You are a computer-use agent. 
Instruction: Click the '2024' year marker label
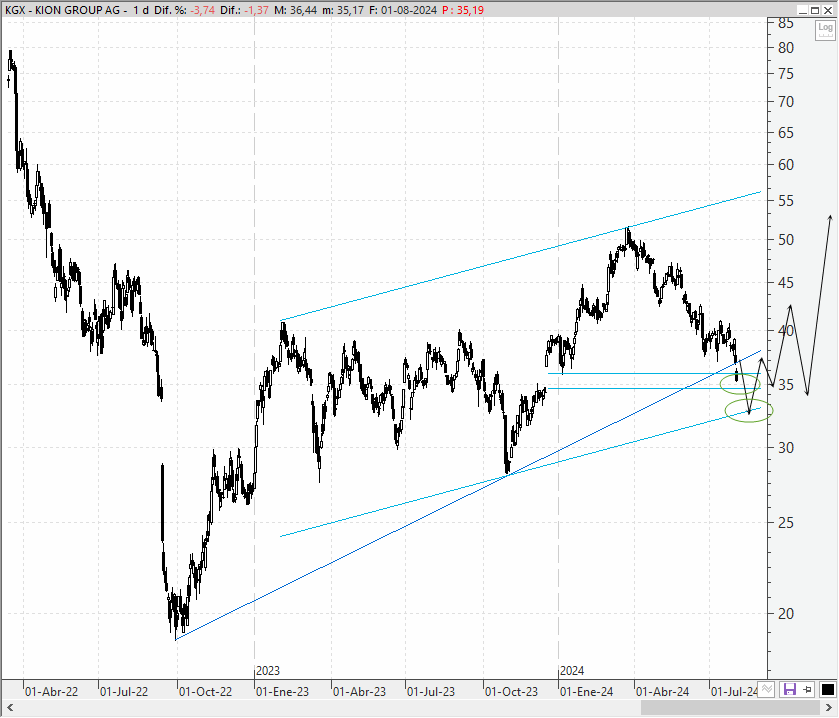tap(572, 671)
